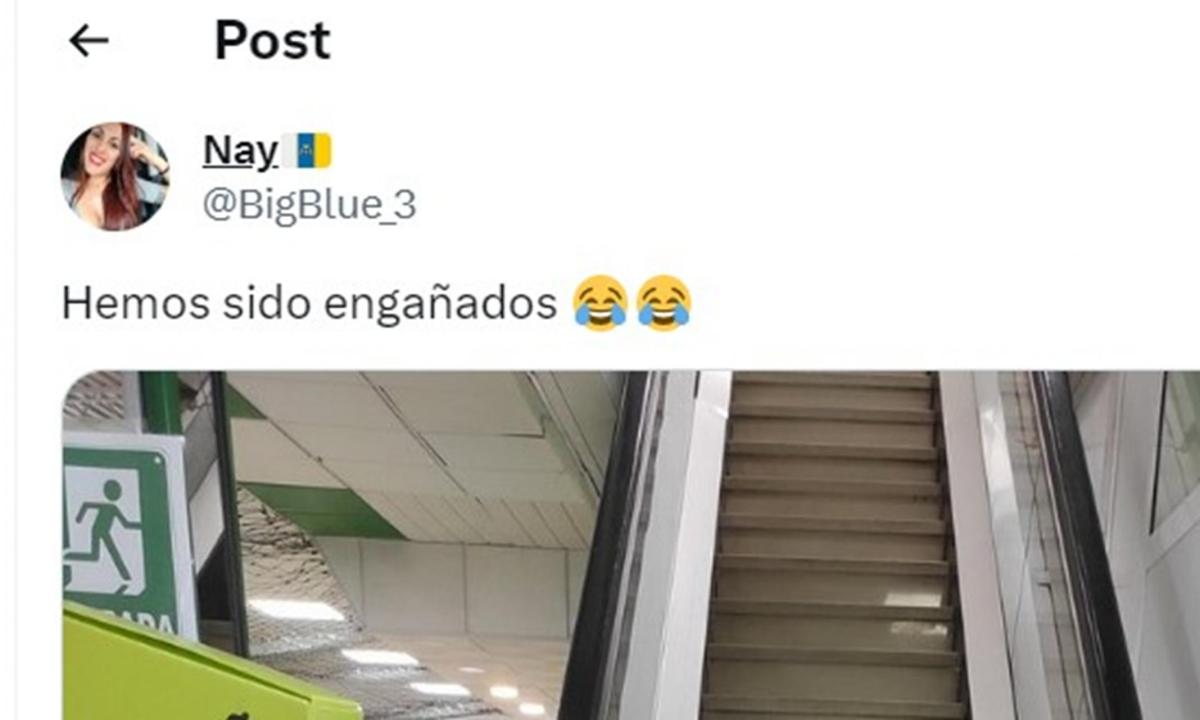Open the escalator photo in the post
This screenshot has height=720, width=1200.
(631, 545)
